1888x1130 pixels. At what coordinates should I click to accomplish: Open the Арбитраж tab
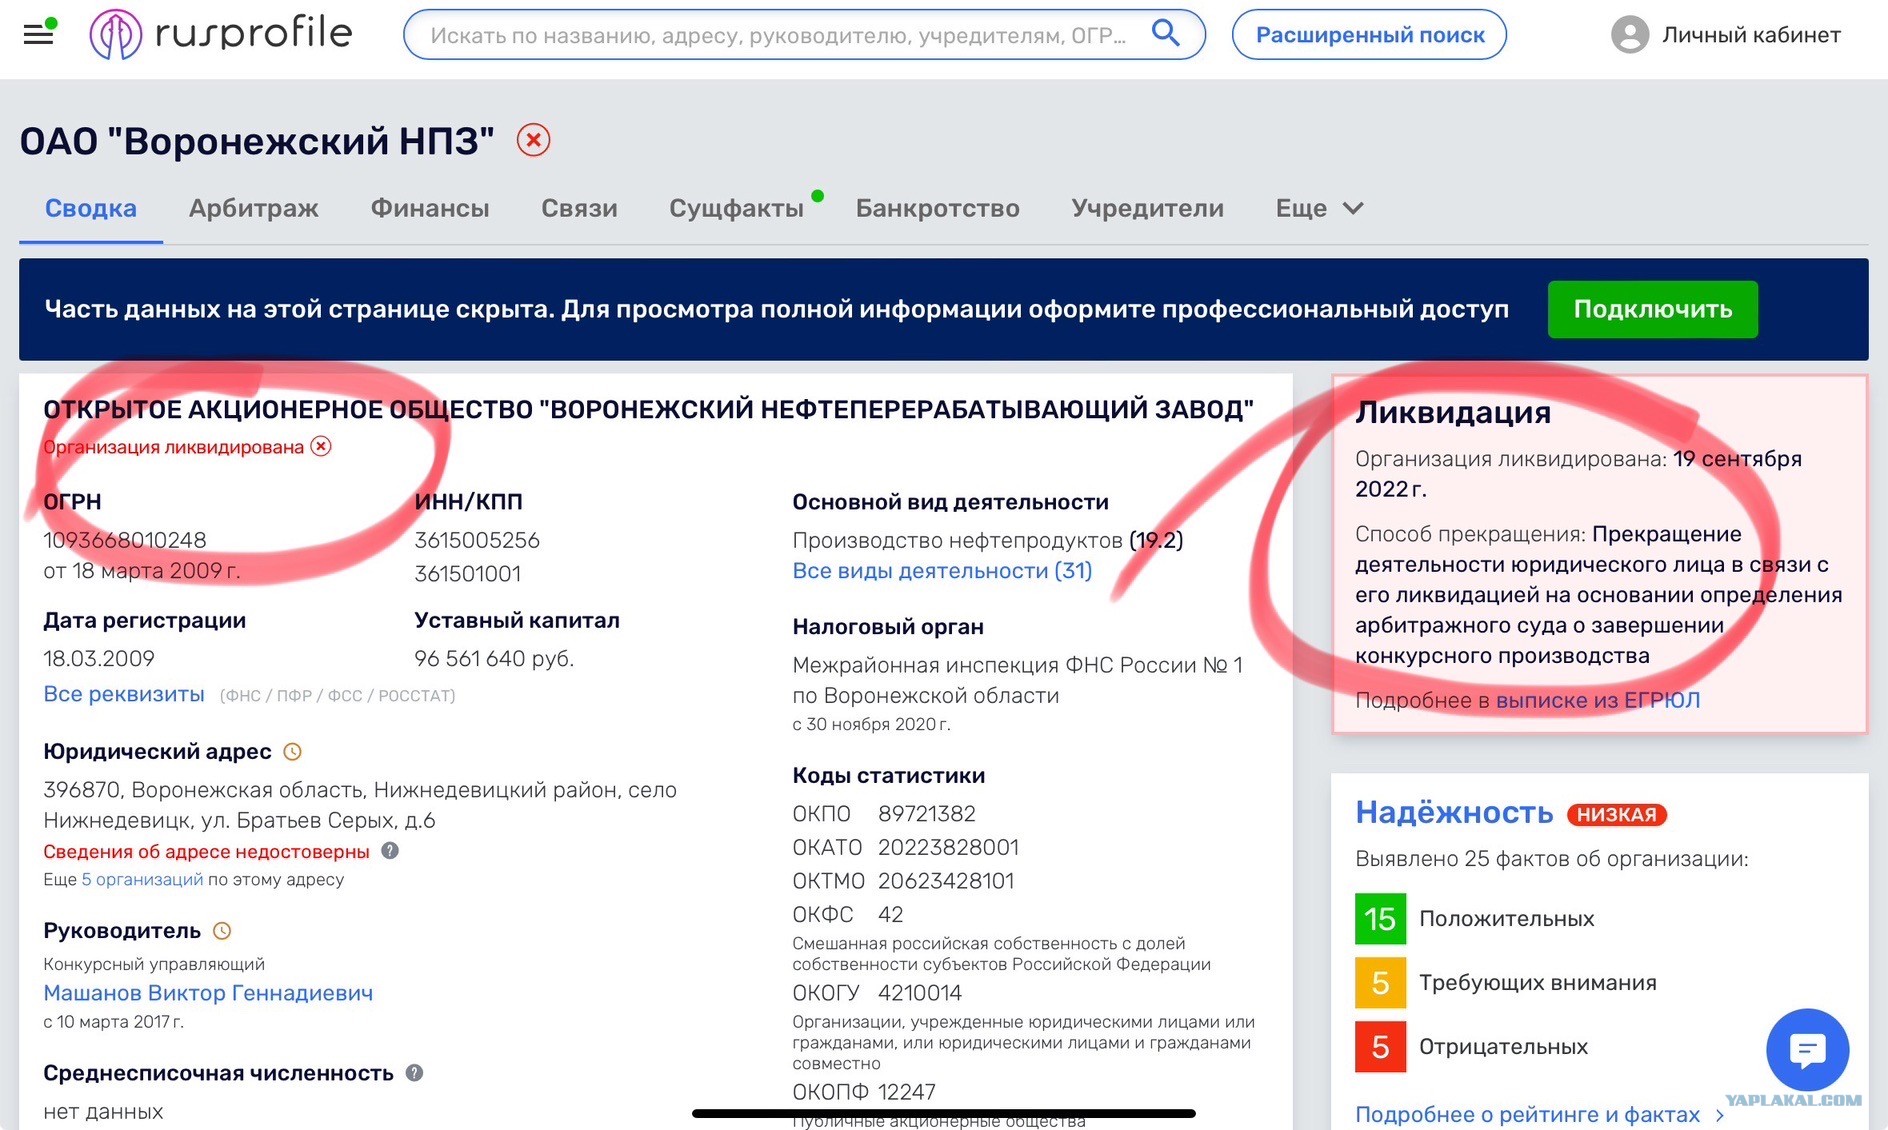(x=254, y=208)
